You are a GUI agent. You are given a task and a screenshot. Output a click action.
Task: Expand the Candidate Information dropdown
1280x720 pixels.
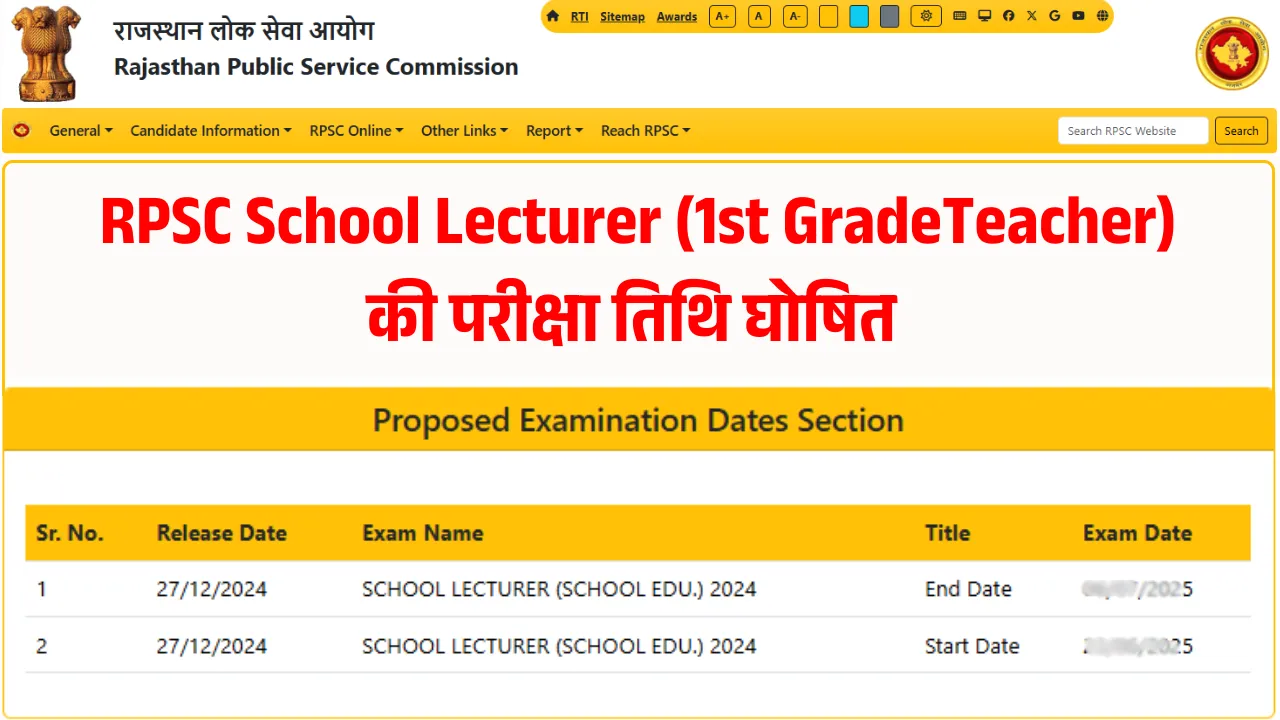(x=211, y=130)
